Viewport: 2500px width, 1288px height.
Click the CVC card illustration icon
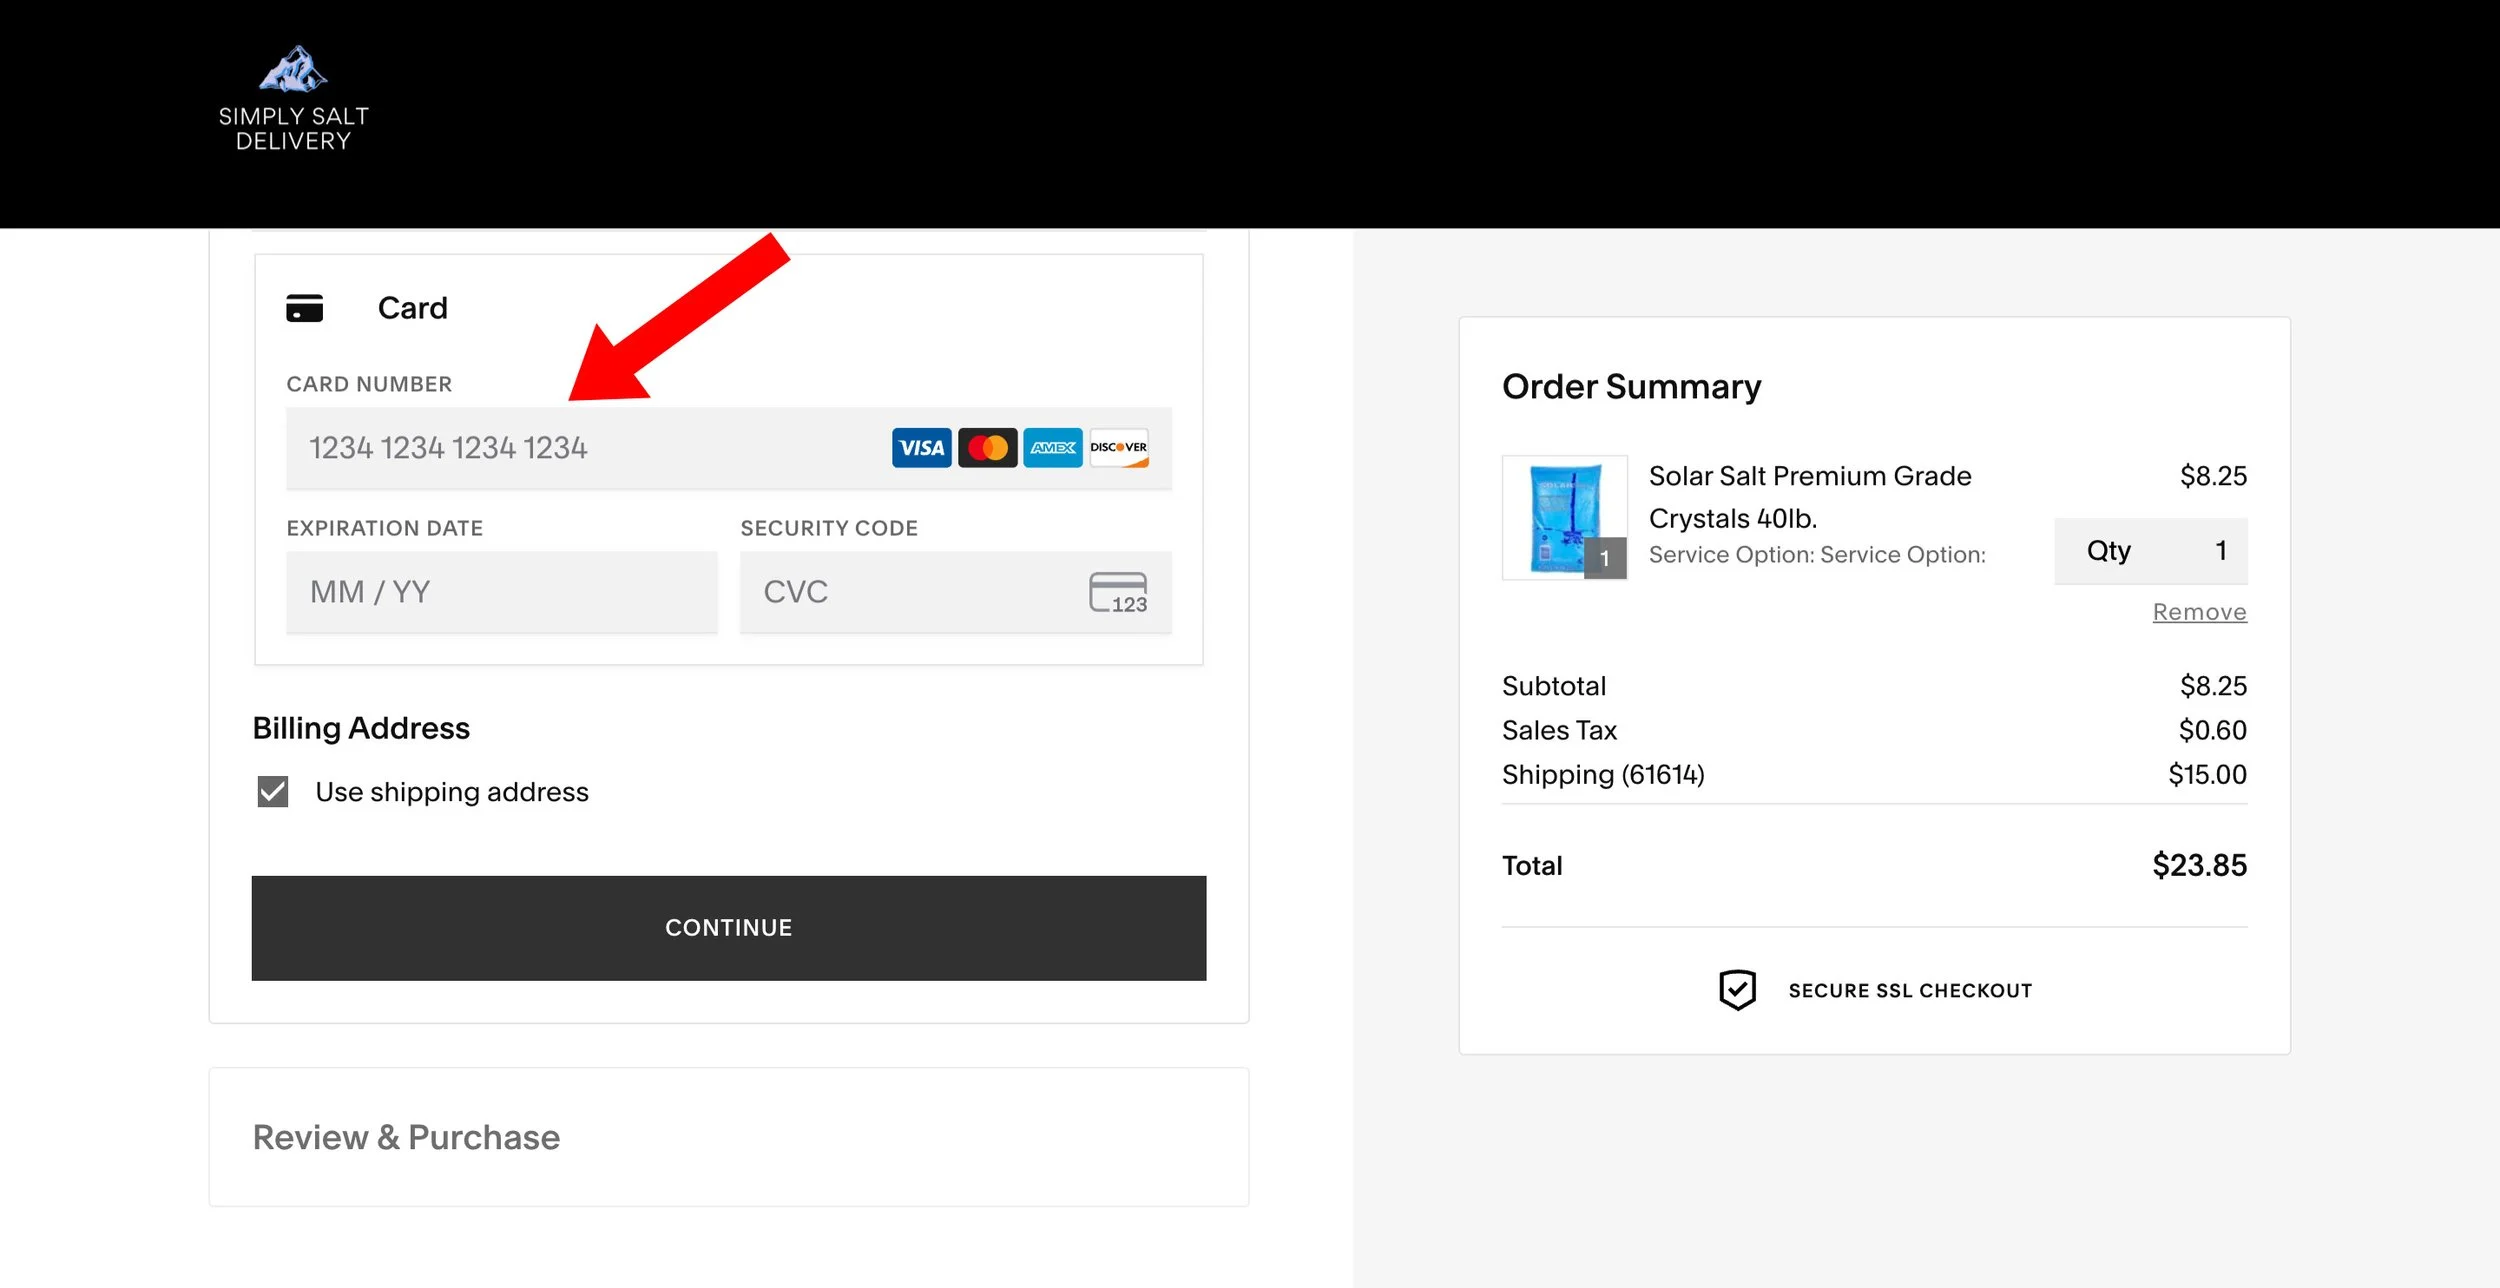click(x=1118, y=592)
